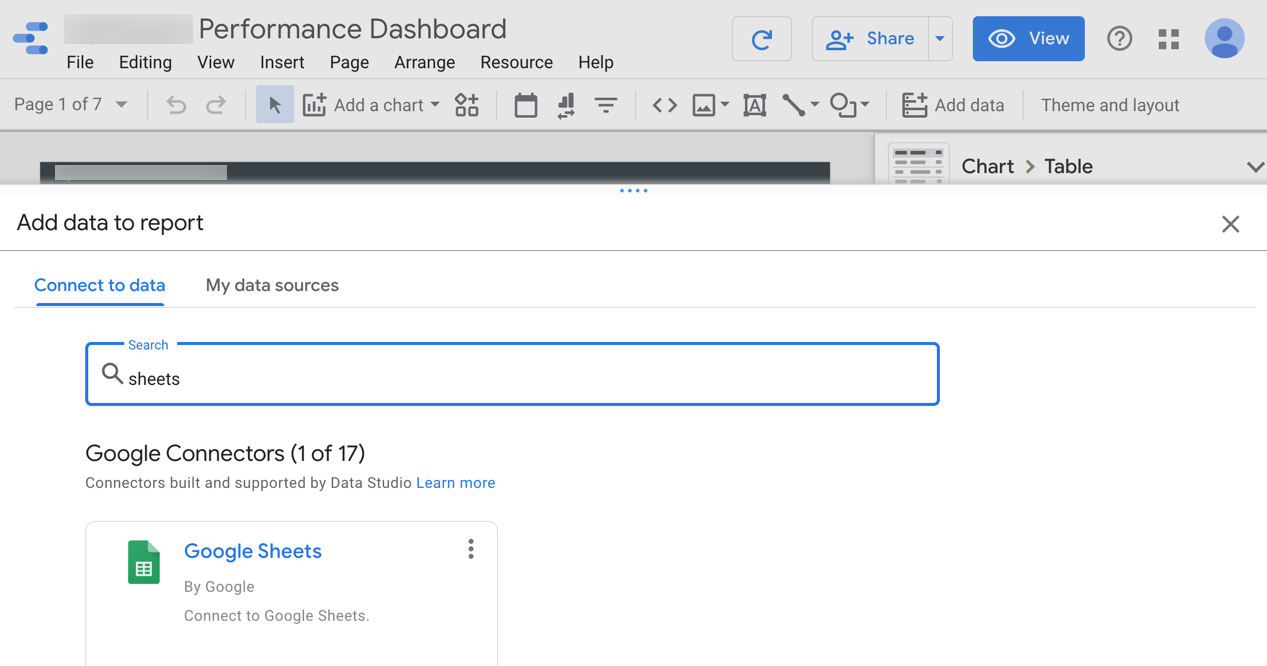Click the Google Sheets connector icon
Viewport: 1267px width, 666px height.
144,562
